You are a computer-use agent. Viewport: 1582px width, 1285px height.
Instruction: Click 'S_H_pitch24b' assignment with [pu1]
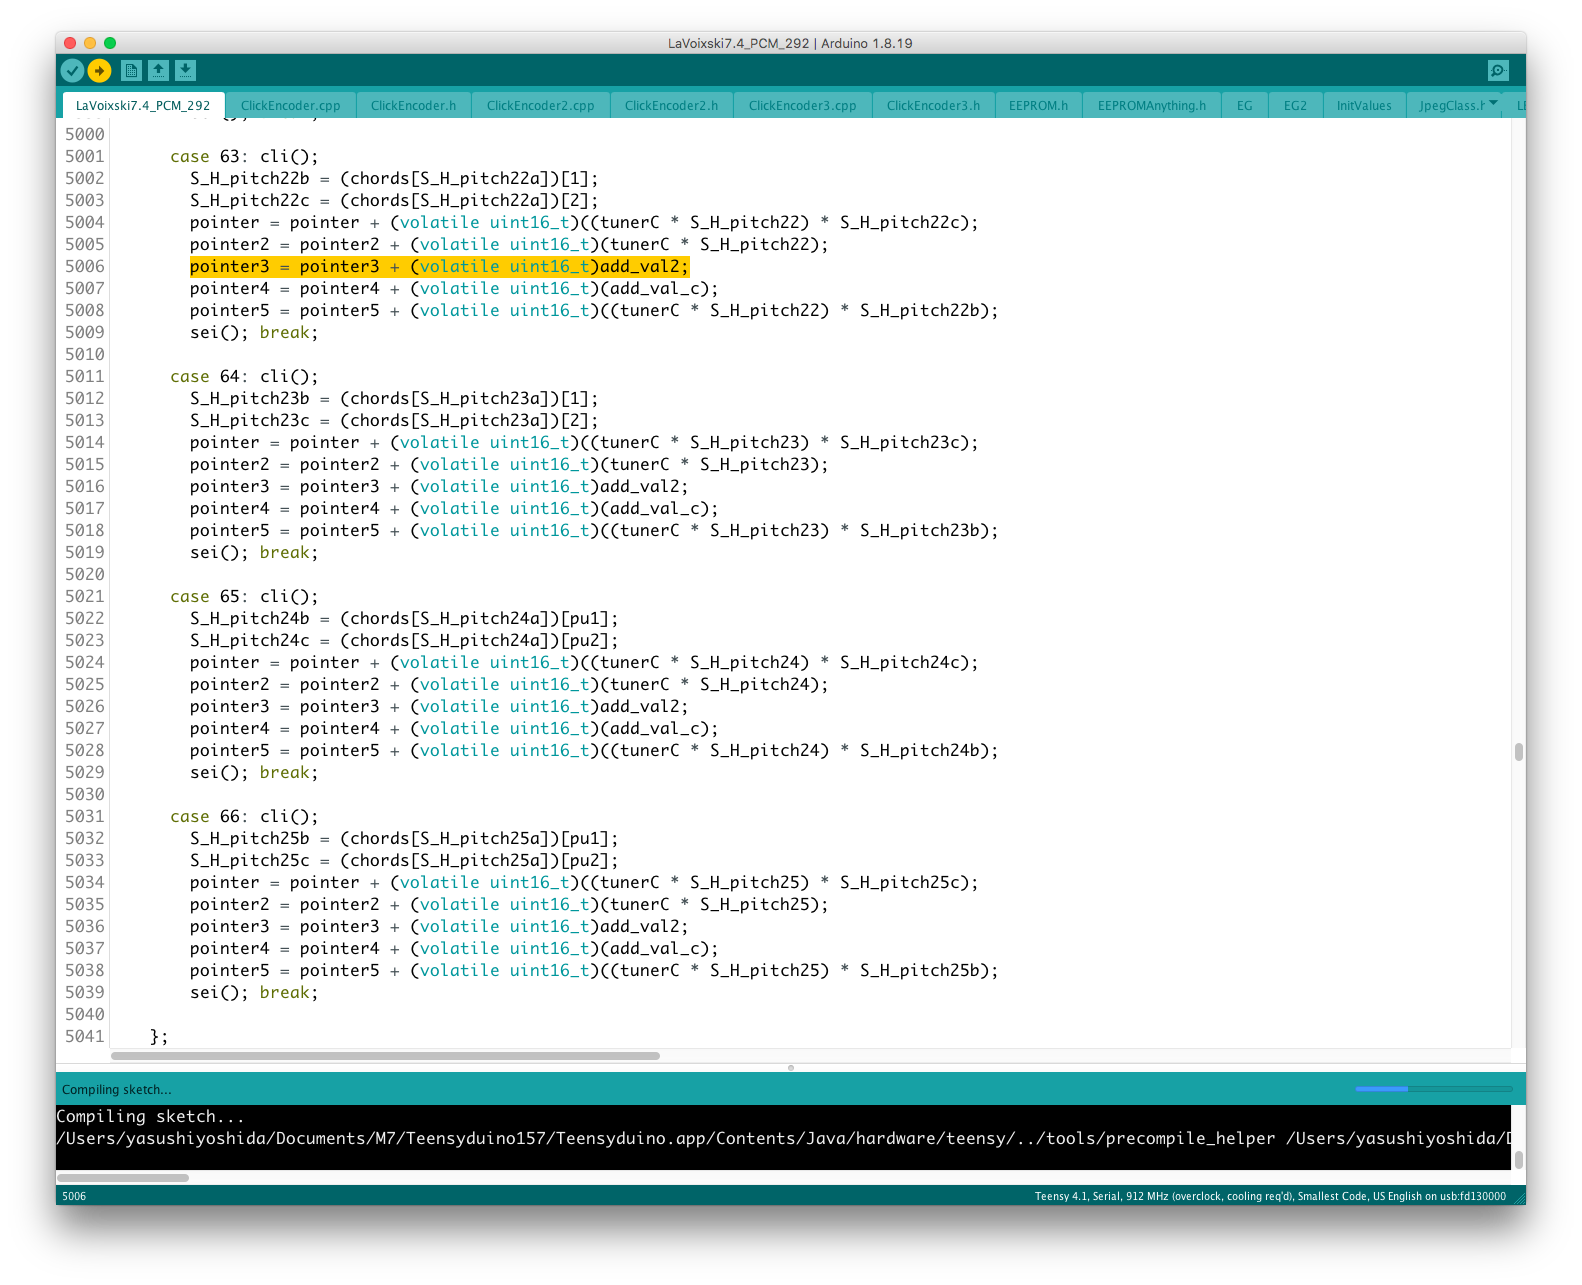click(404, 618)
